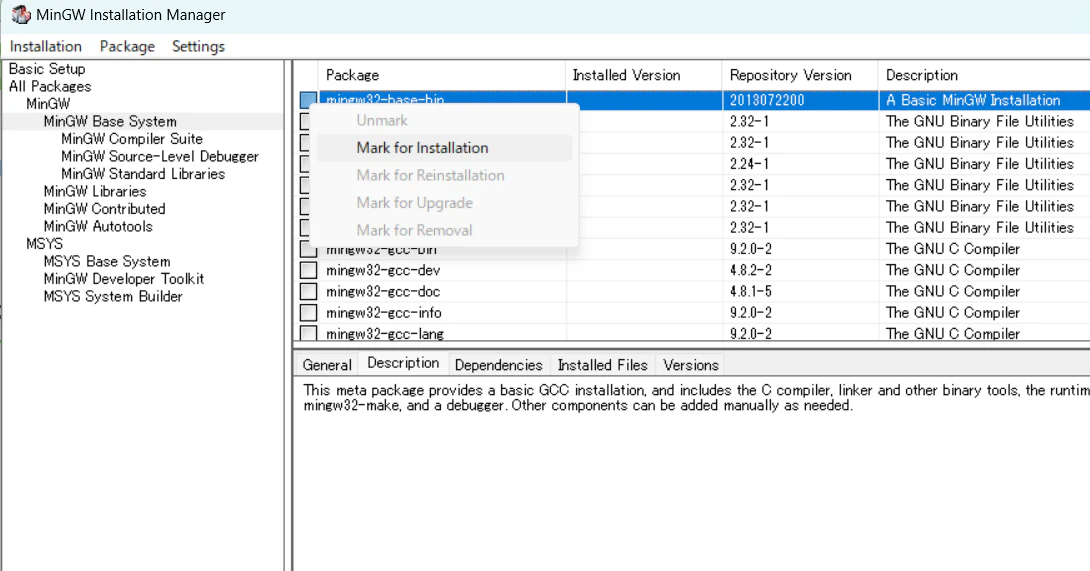Select All Packages in the left tree

pyautogui.click(x=50, y=86)
